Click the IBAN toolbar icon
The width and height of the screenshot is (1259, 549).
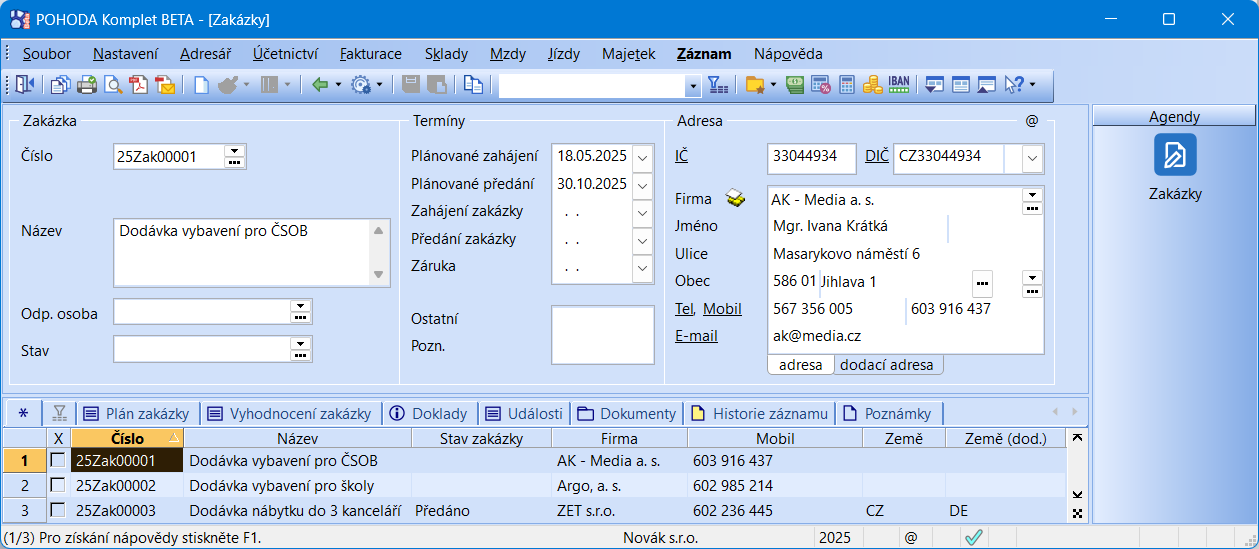pyautogui.click(x=899, y=85)
